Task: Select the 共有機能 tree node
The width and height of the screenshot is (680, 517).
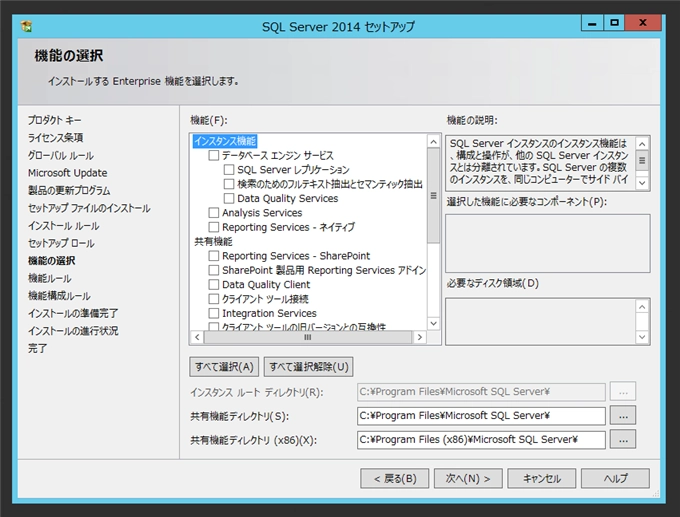Action: click(x=213, y=241)
